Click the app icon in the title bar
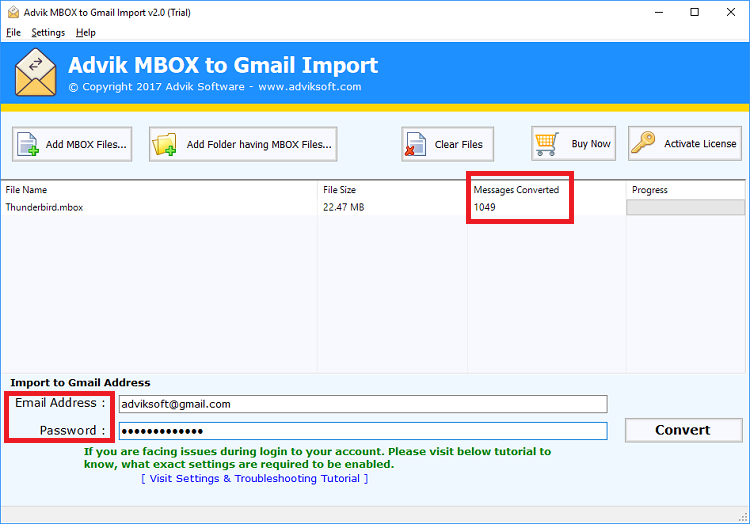 (x=13, y=12)
